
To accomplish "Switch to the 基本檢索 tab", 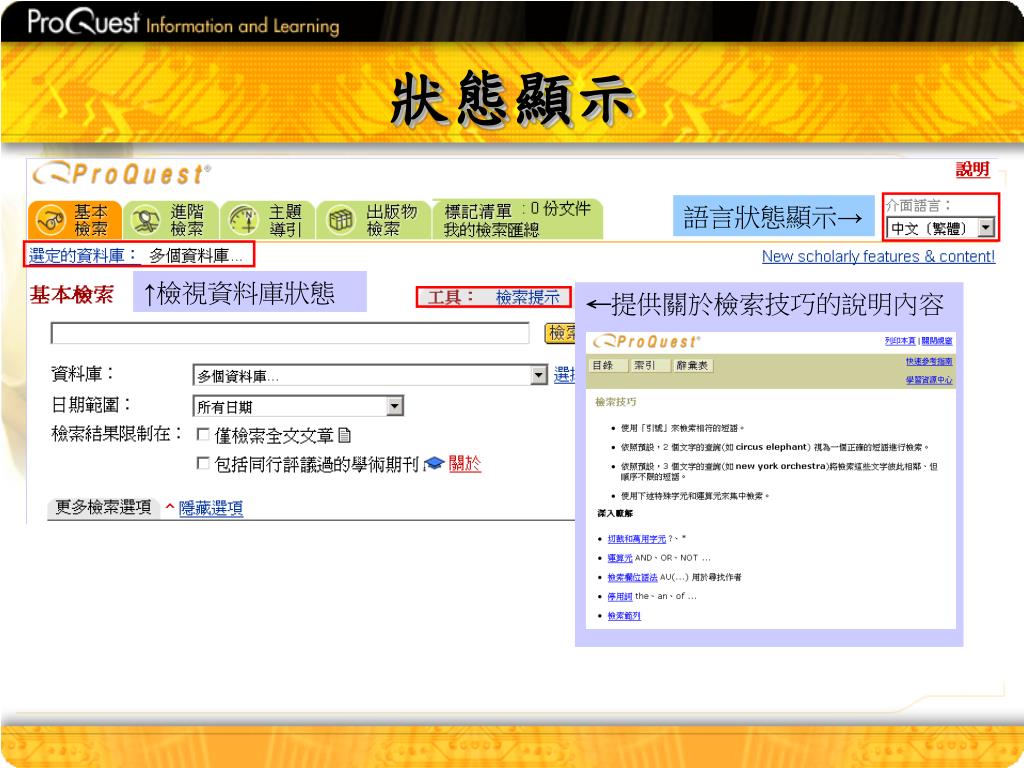I will [75, 220].
